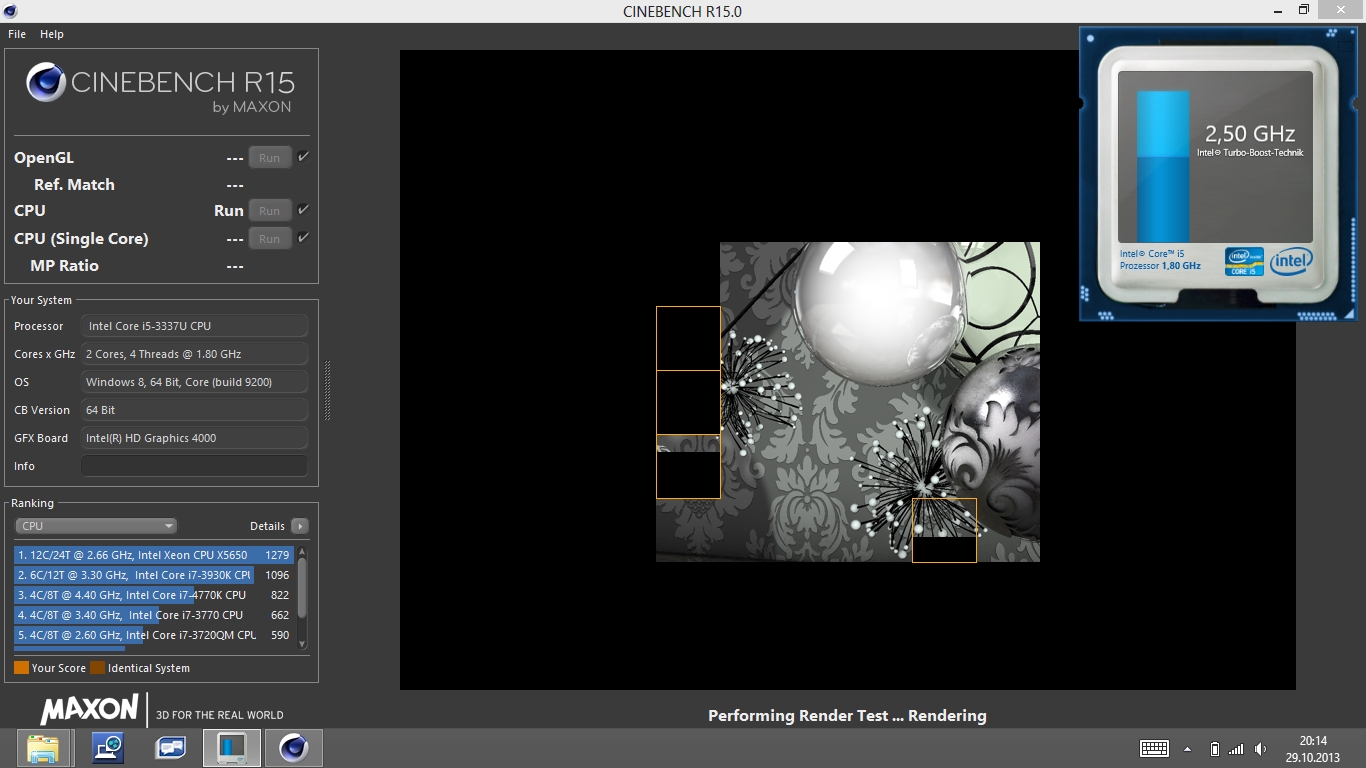Click the Turbo Boost blue frequency bar
1366x768 pixels.
pos(1163,166)
